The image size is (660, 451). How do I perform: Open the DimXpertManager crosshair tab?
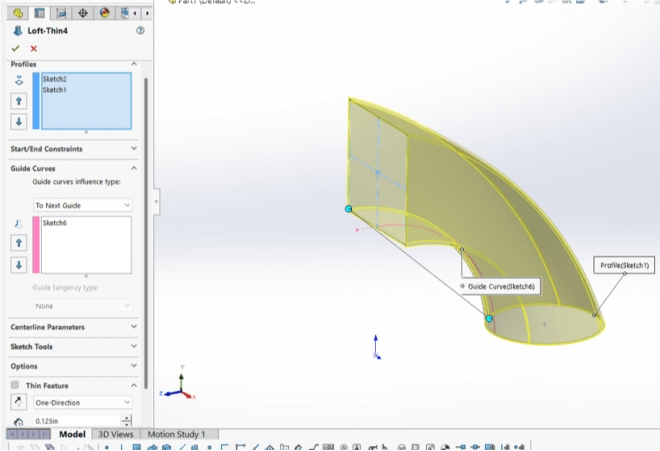point(83,14)
